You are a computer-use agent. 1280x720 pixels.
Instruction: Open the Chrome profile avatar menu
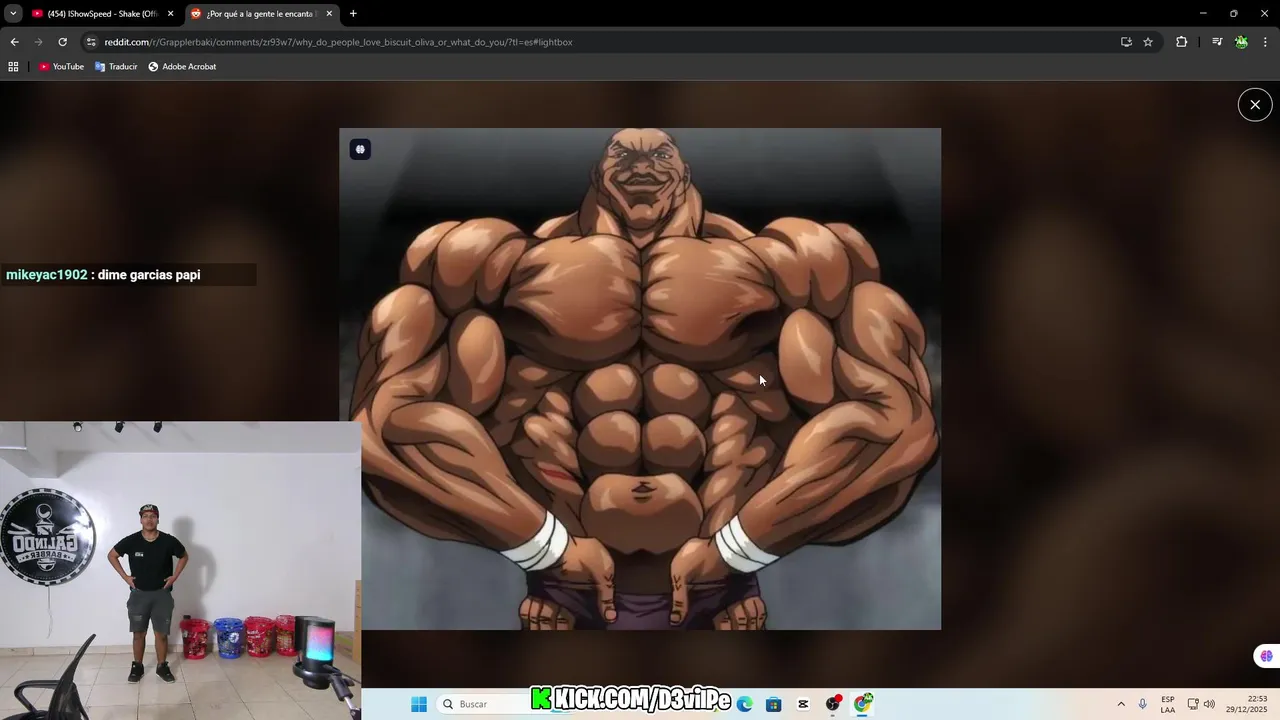(1241, 42)
